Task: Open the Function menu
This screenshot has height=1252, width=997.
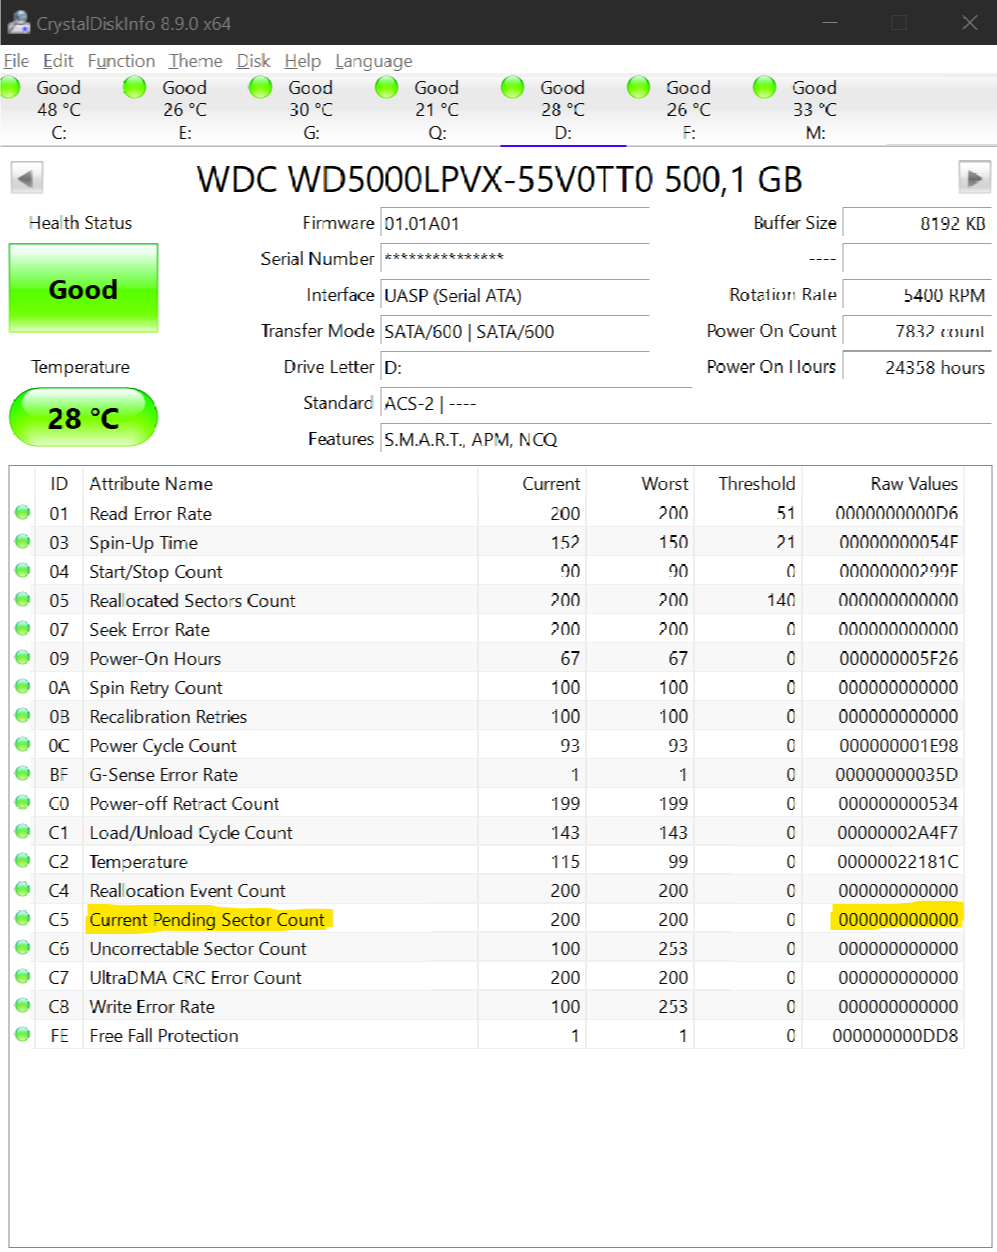Action: pos(121,61)
